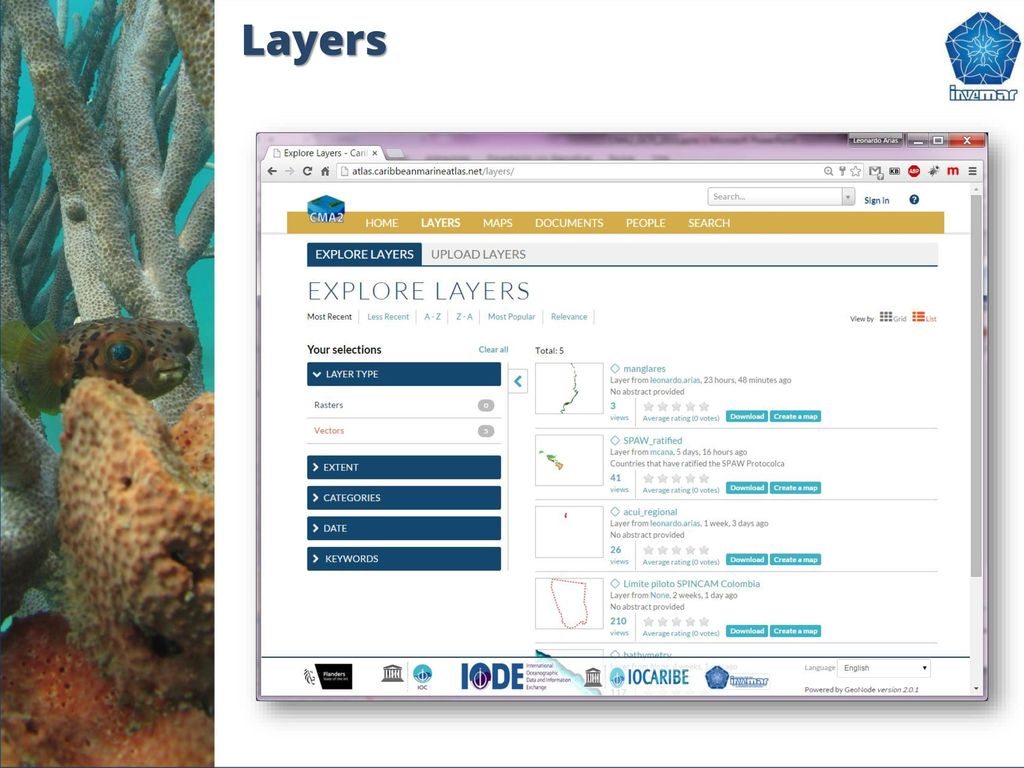Image resolution: width=1024 pixels, height=768 pixels.
Task: Click in the Search input field
Action: 775,197
